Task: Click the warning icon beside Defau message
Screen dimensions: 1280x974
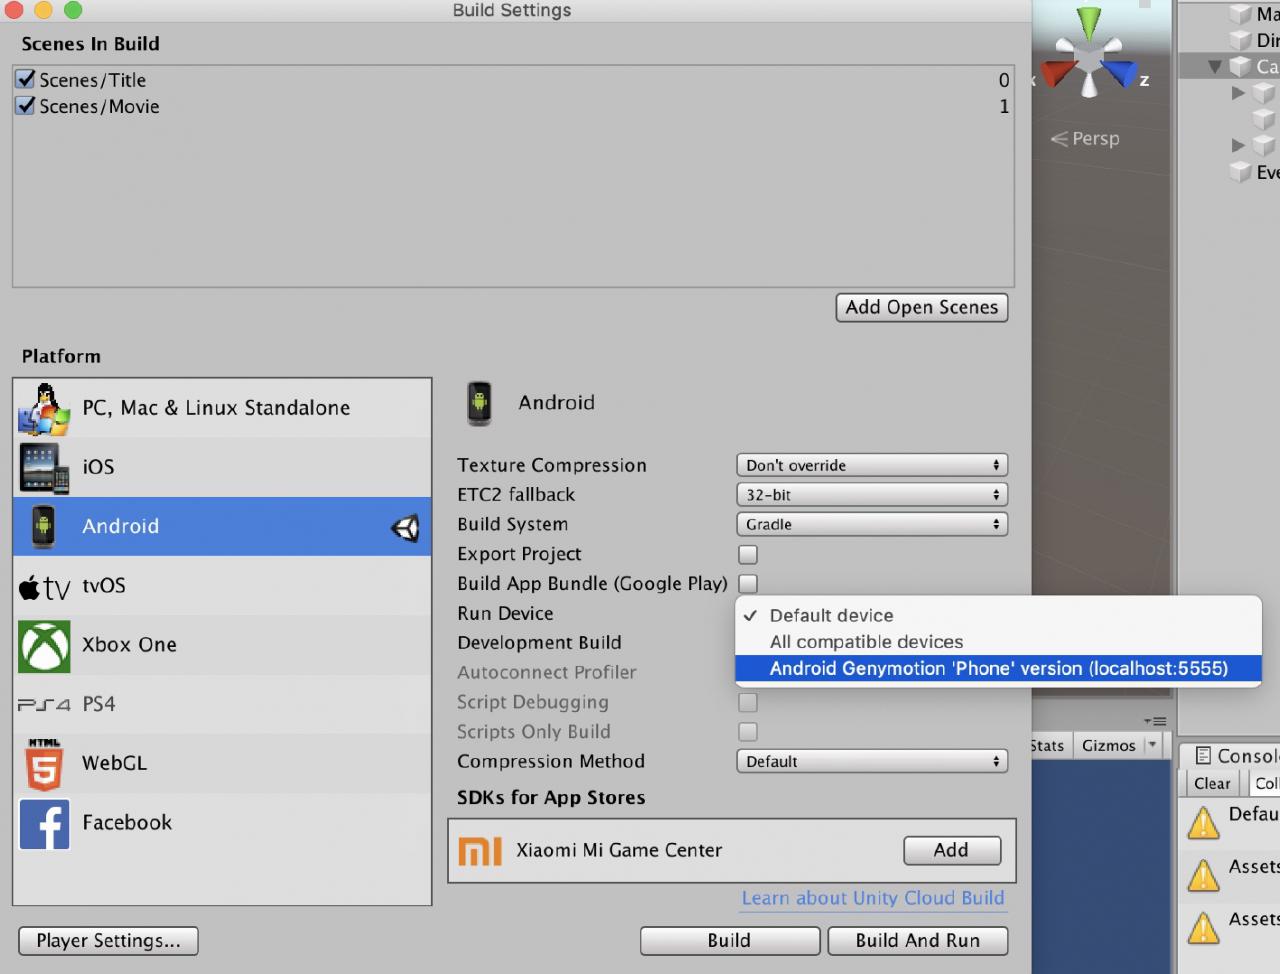Action: point(1203,822)
